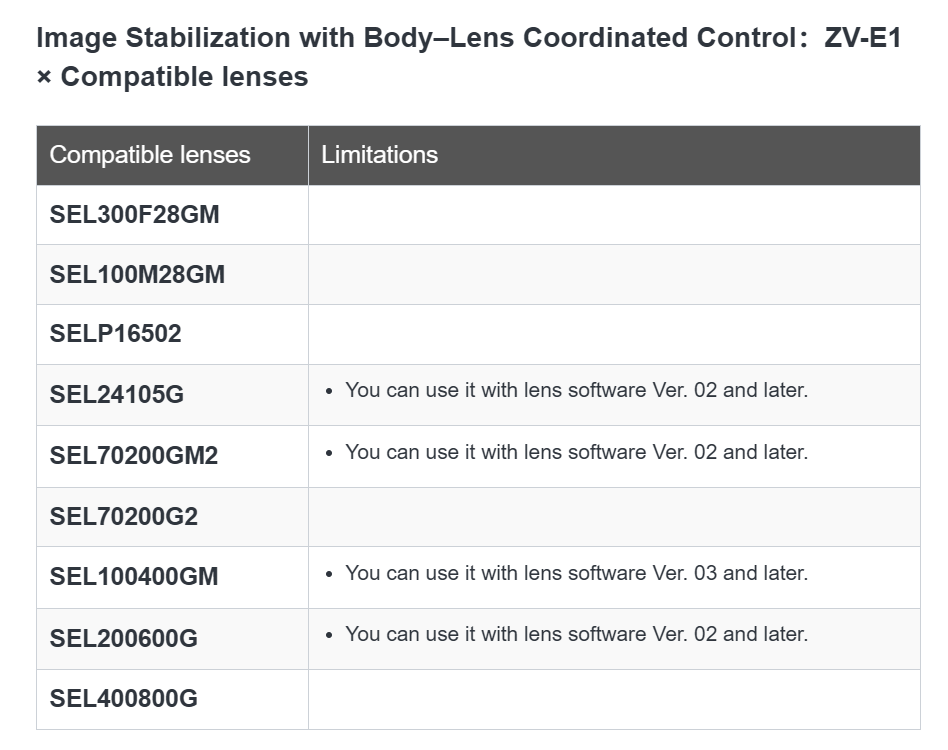Screen dimensions: 948x750
Task: Click the empty Limitations cell for SEL300F28GM
Action: pos(614,214)
